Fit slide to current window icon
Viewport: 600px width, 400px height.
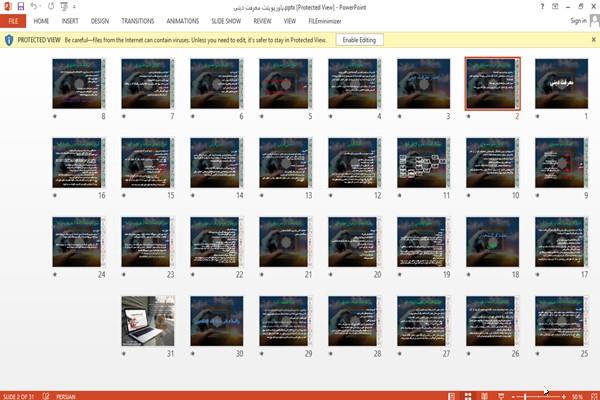tap(594, 396)
